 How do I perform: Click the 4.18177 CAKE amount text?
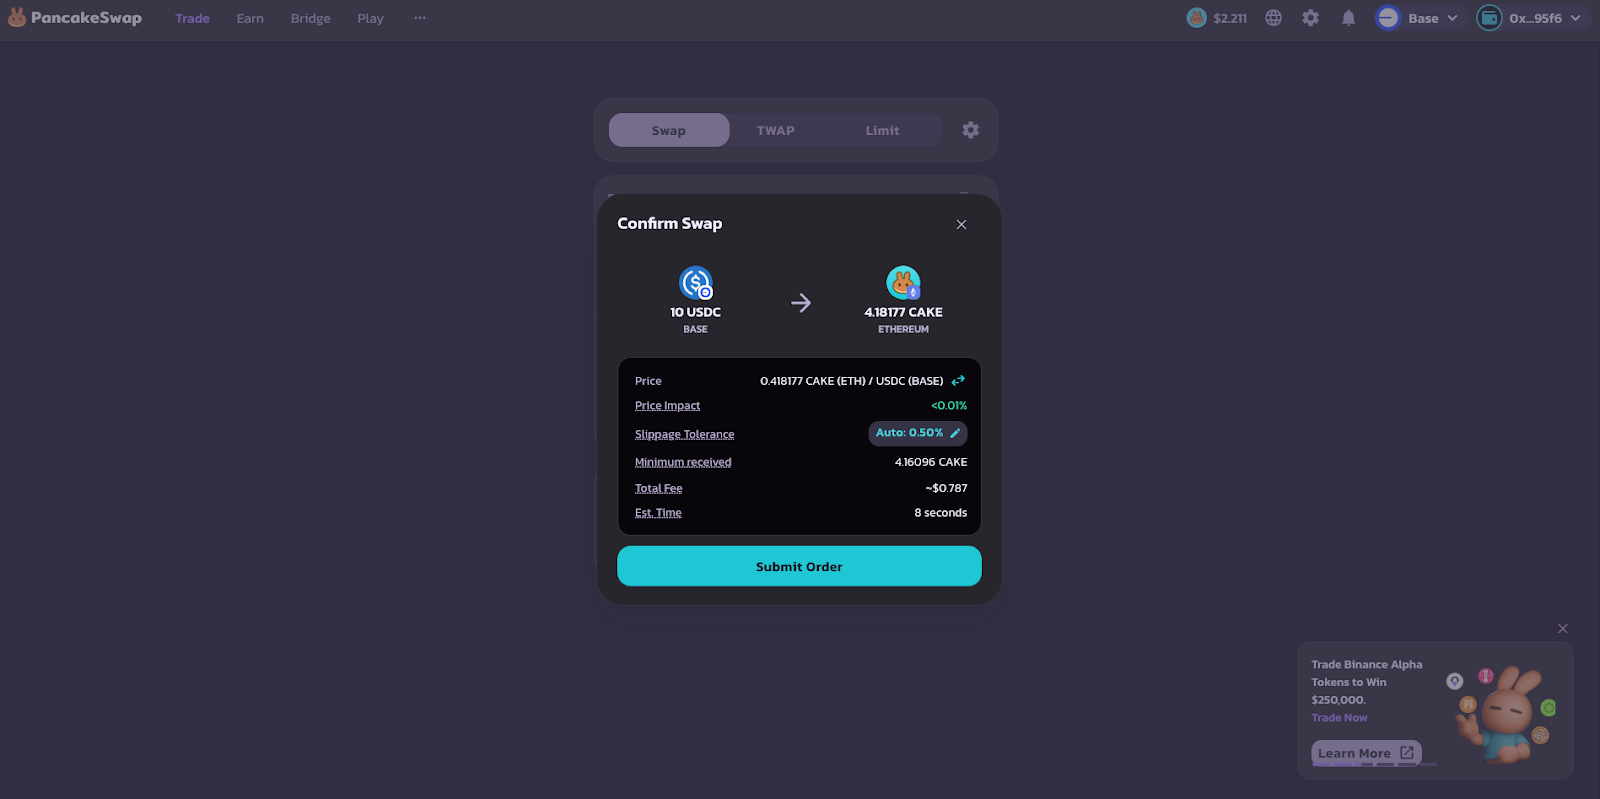pos(903,312)
